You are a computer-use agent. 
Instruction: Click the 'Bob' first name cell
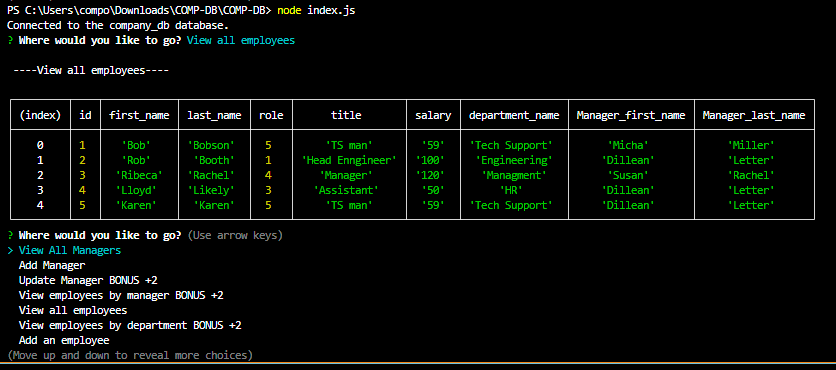[x=136, y=145]
